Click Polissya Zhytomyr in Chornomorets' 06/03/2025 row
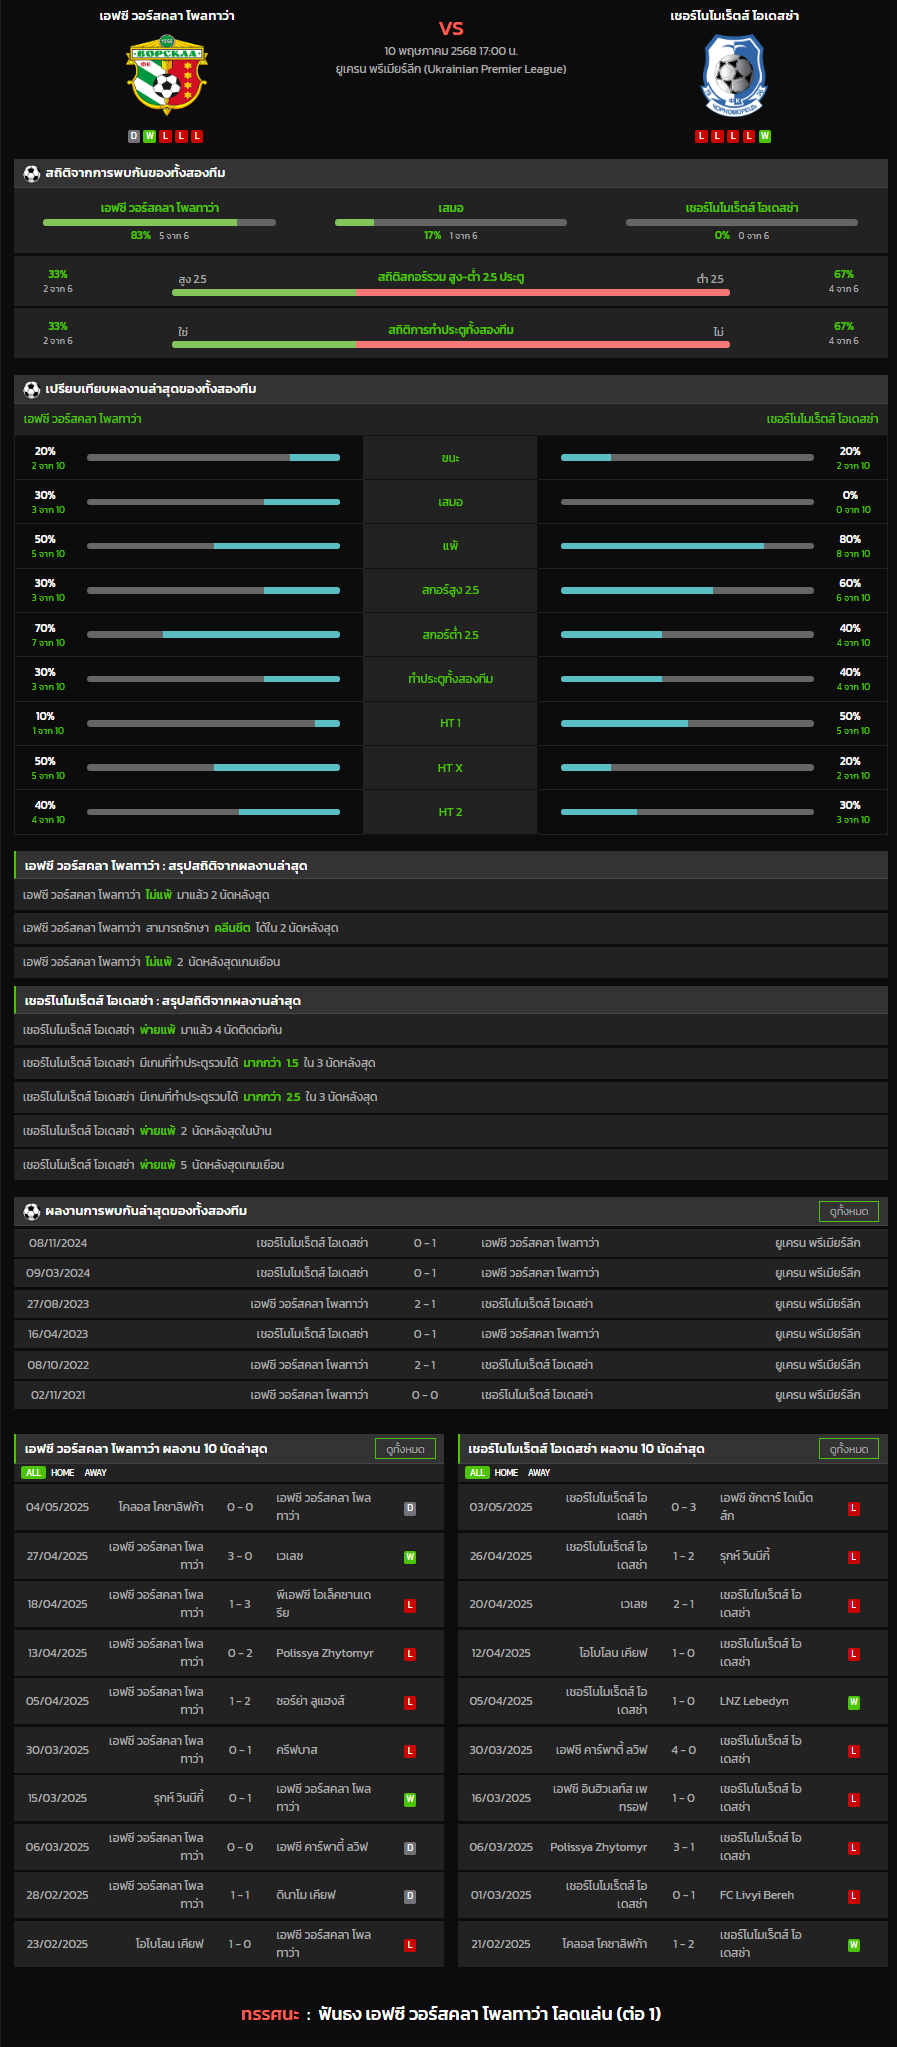 (x=599, y=1847)
